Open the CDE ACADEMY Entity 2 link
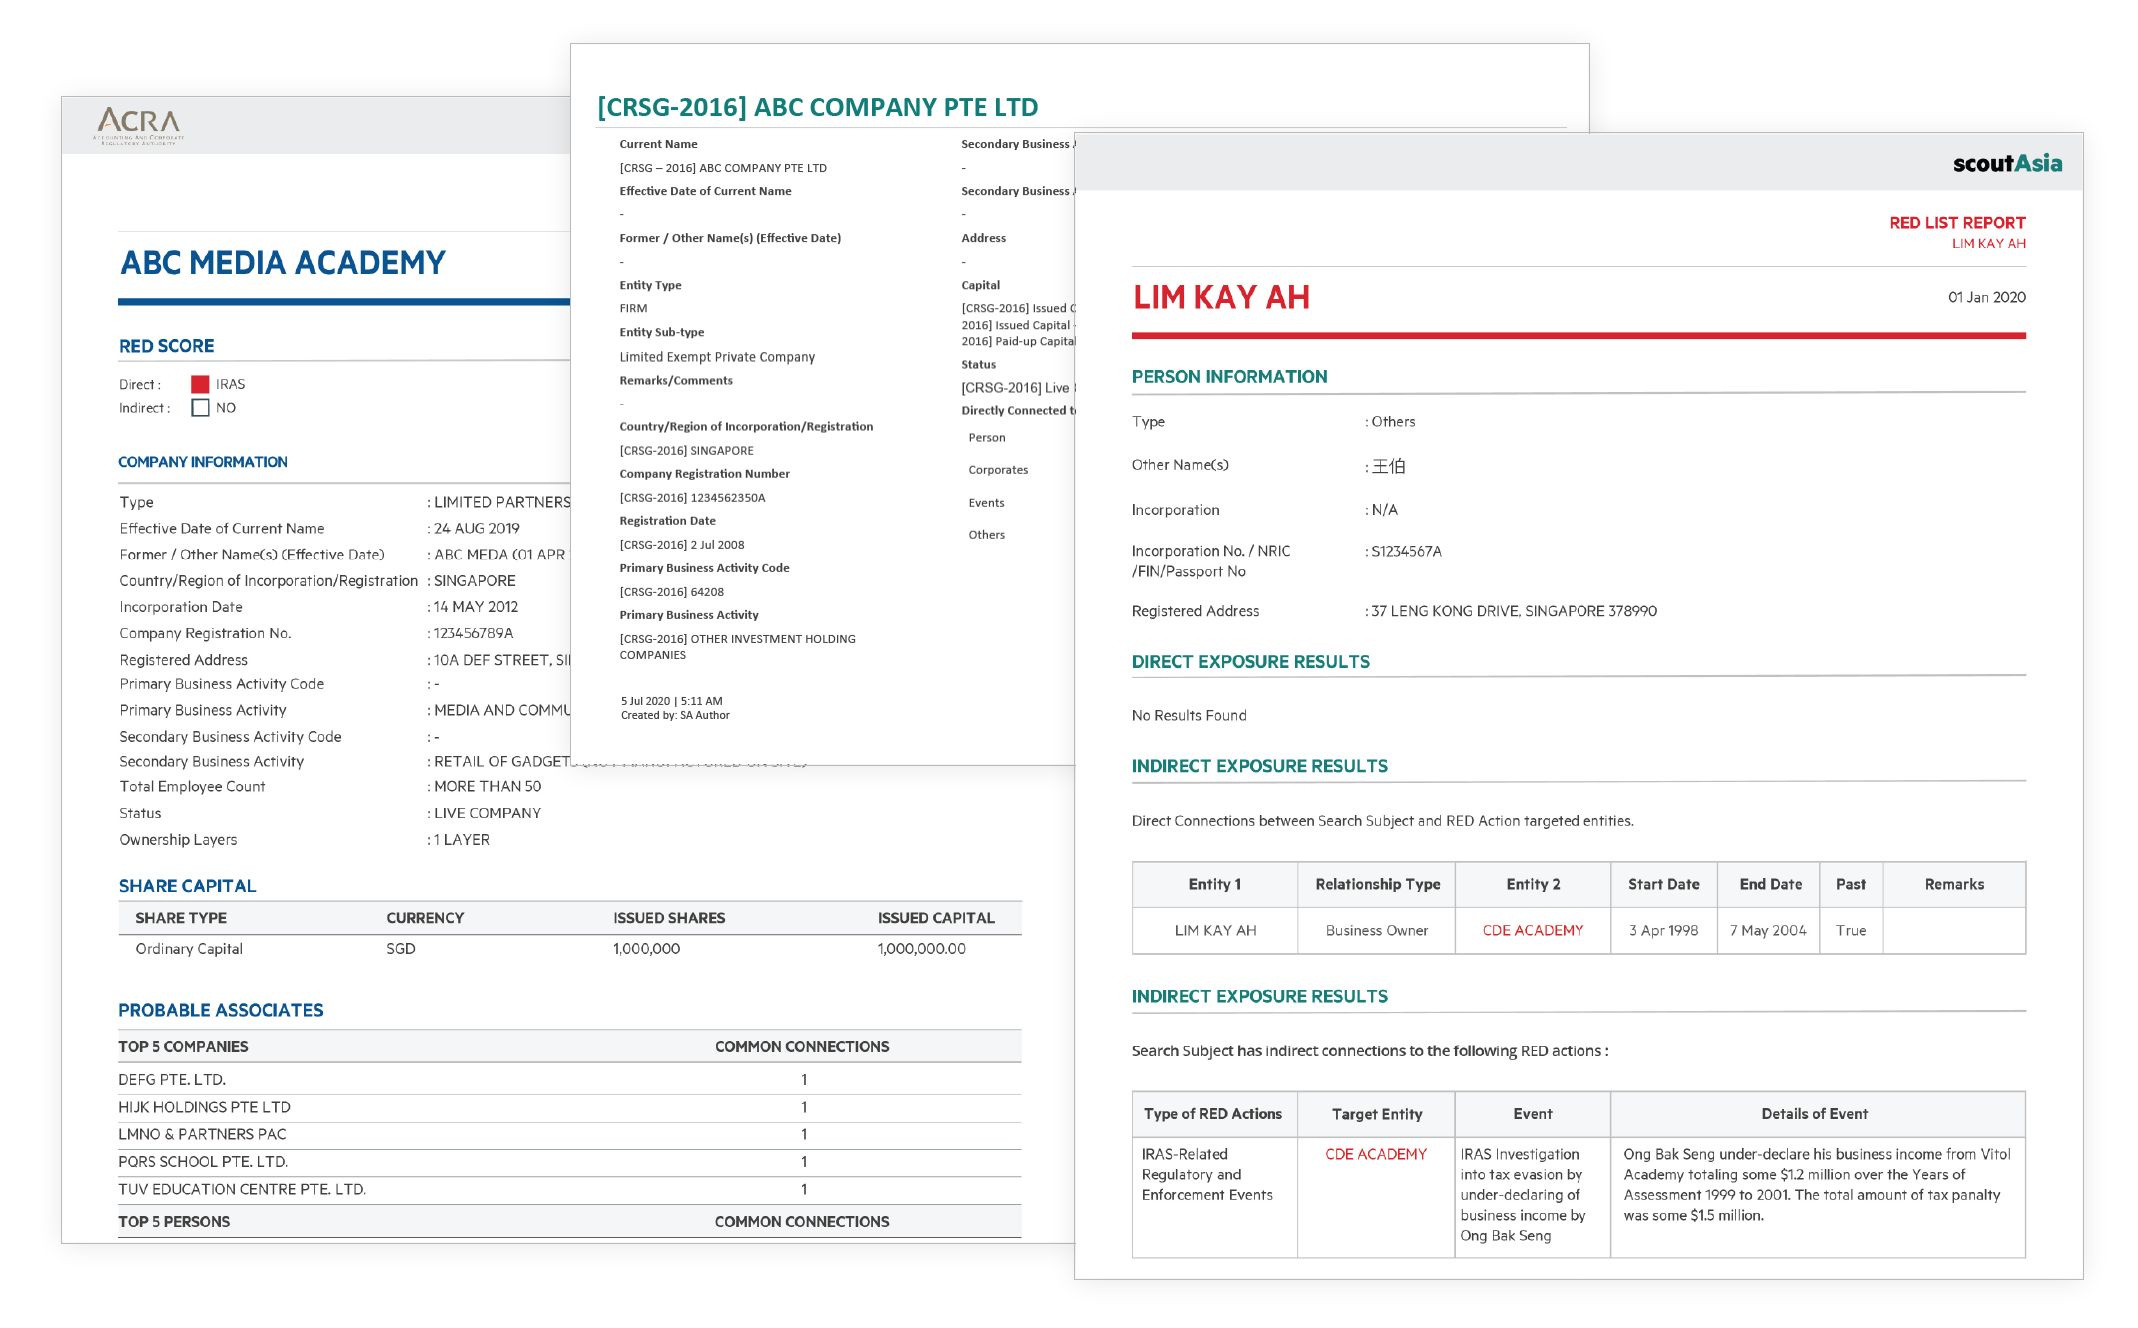The image size is (2138, 1328). 1532,930
